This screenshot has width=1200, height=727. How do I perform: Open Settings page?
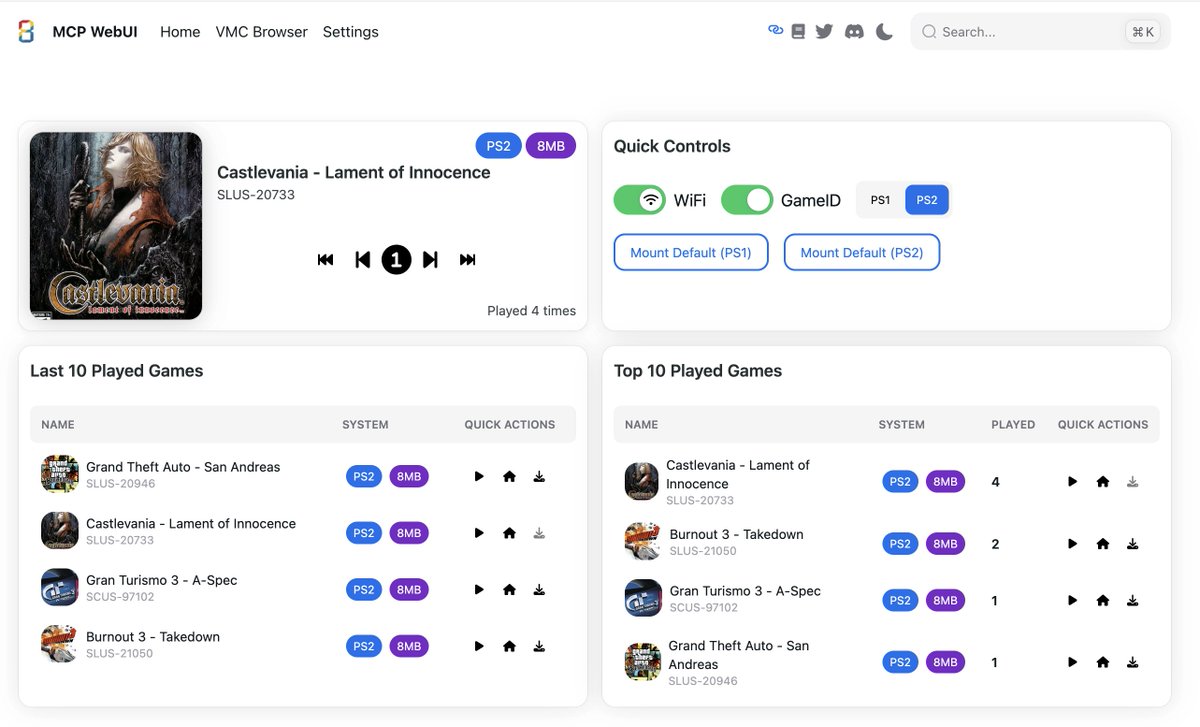351,32
